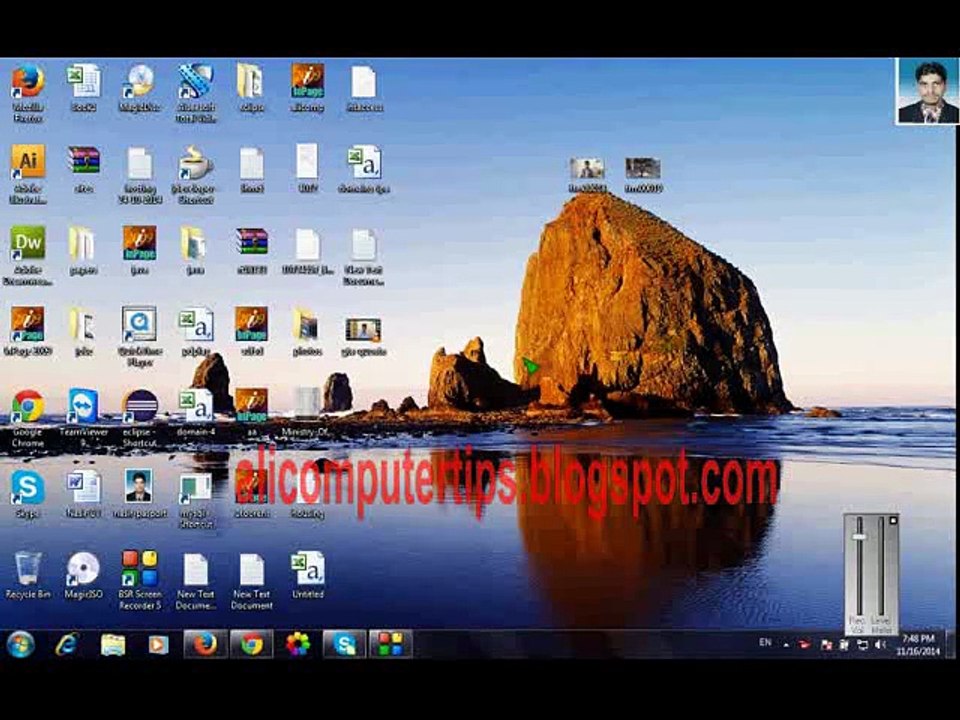Open the Java coffee-cup eclipse shortcut
This screenshot has width=960, height=720.
pos(196,174)
